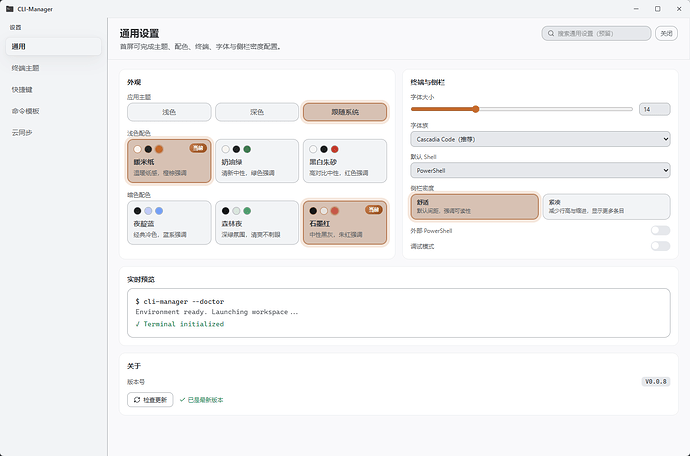Choose the 石墨红 dark color scheme
This screenshot has height=456, width=690.
(x=345, y=223)
